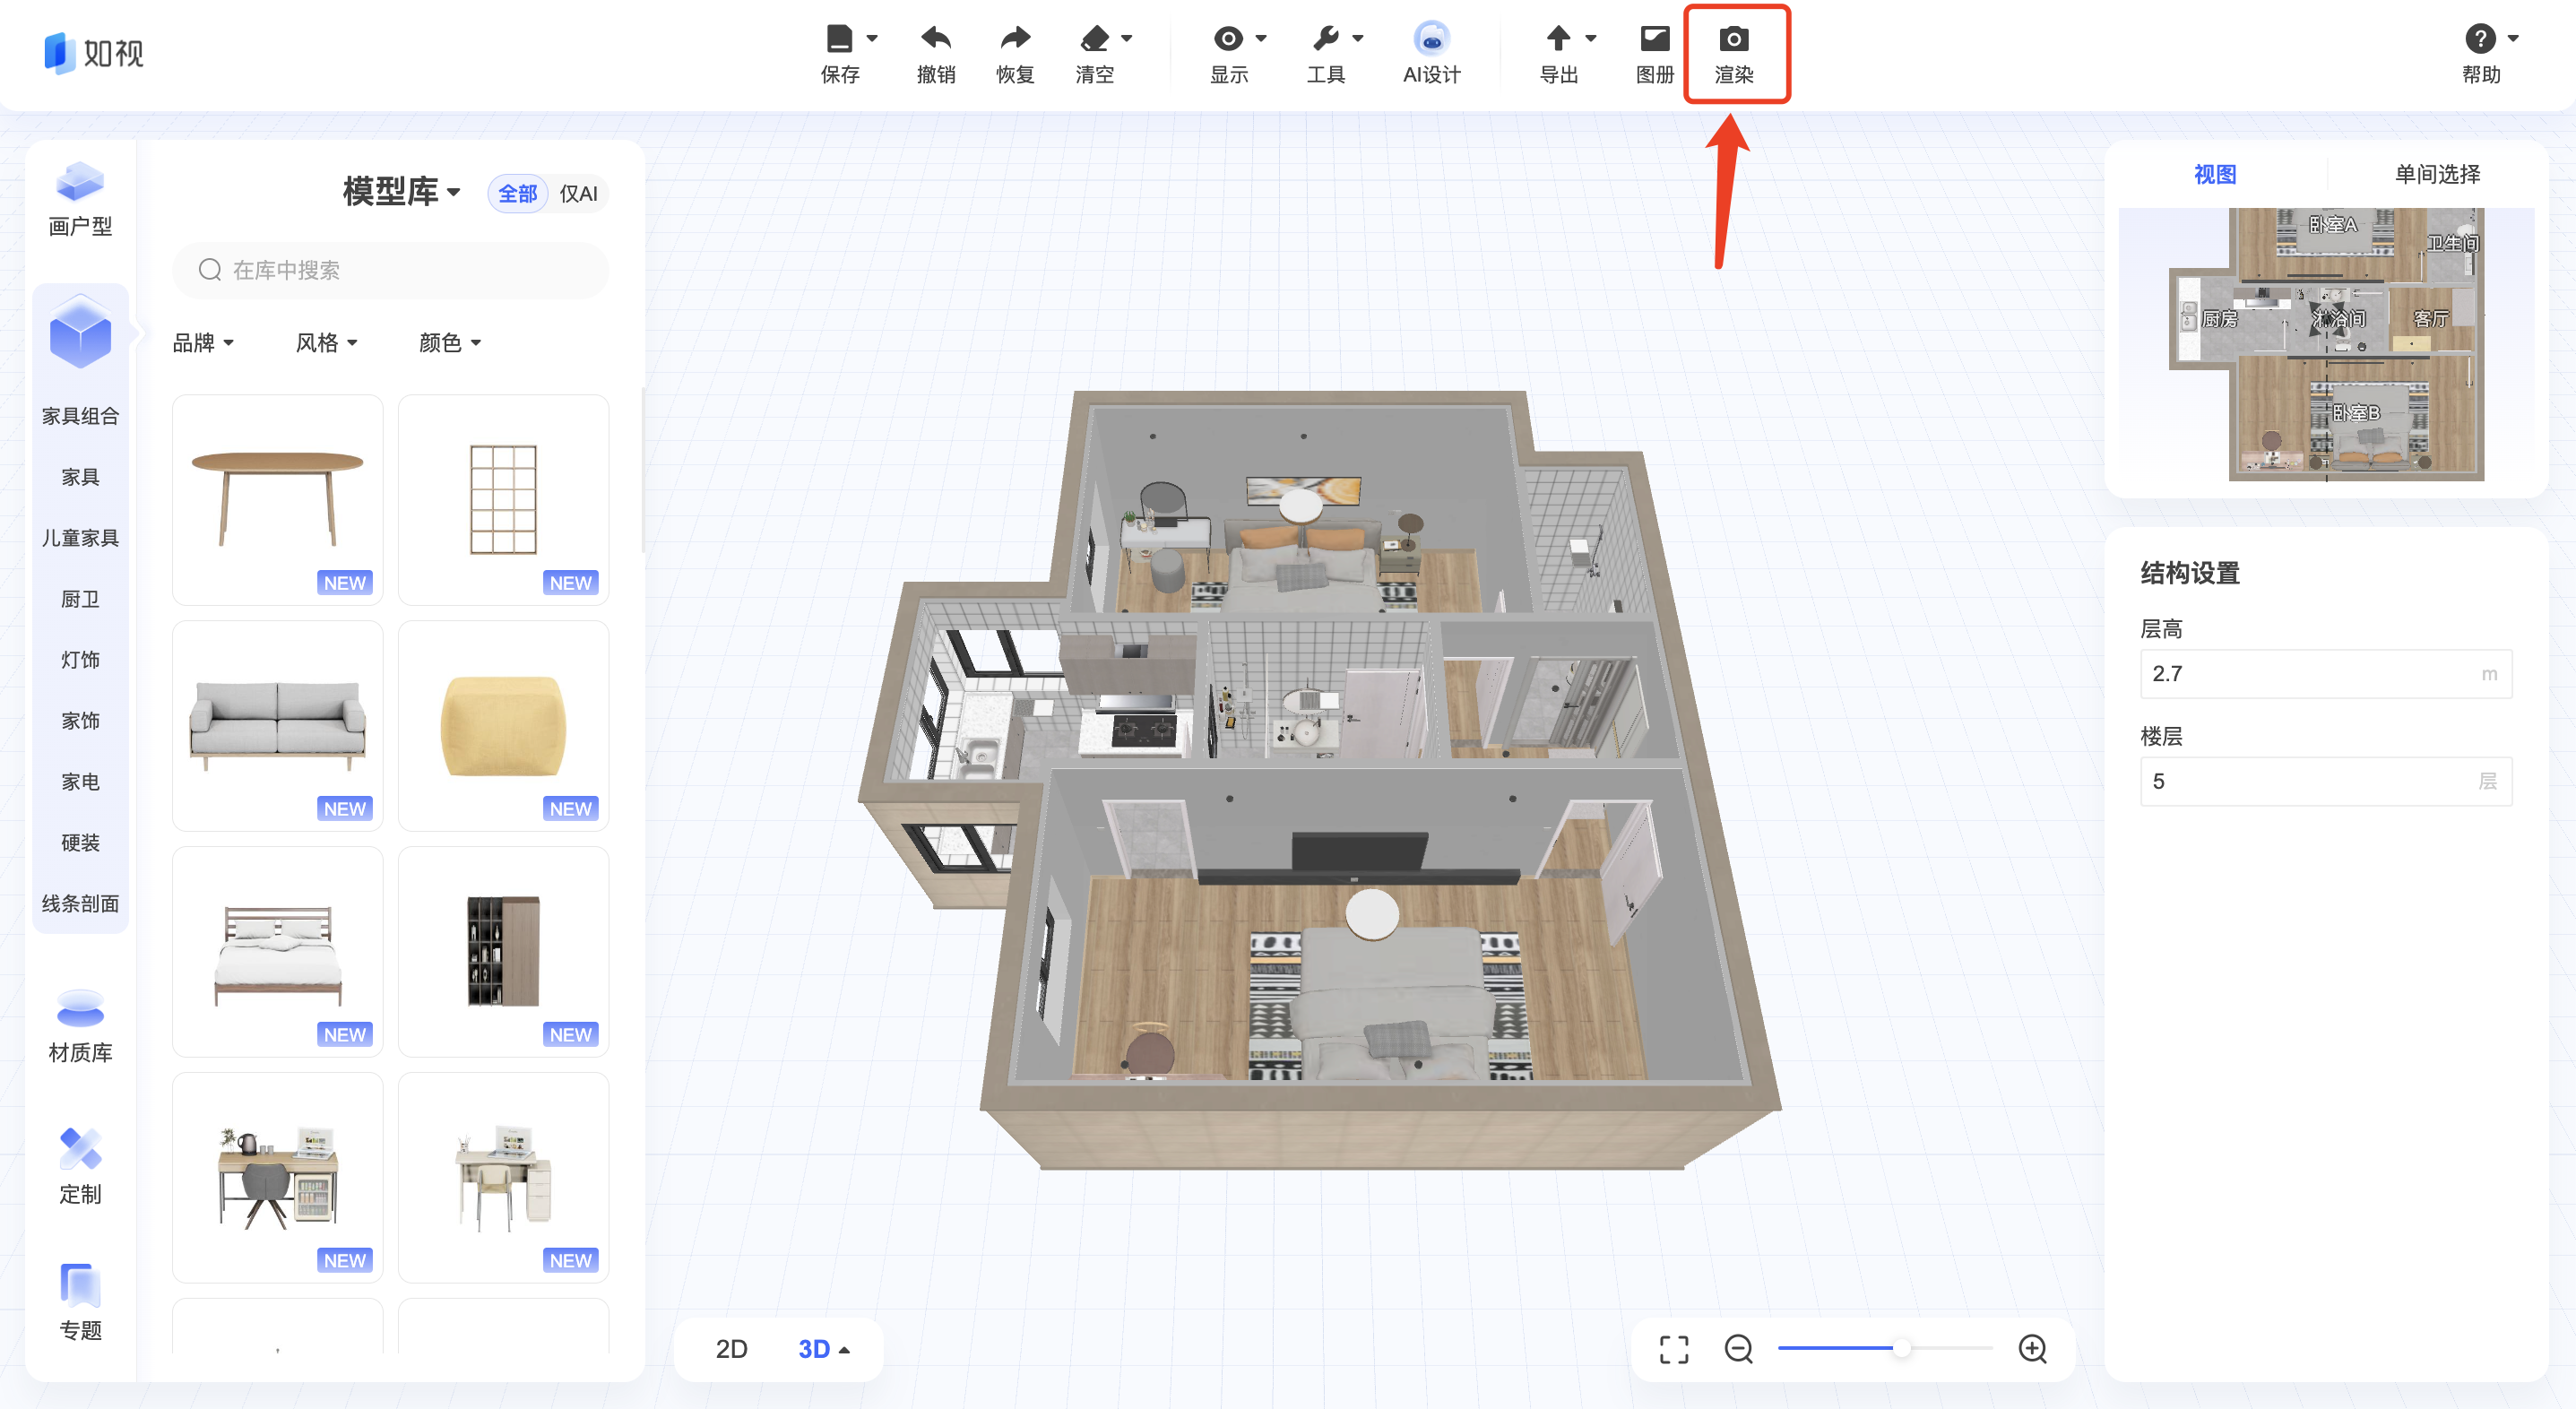Open the 模型库 title dropdown
2576x1409 pixels.
(x=402, y=192)
